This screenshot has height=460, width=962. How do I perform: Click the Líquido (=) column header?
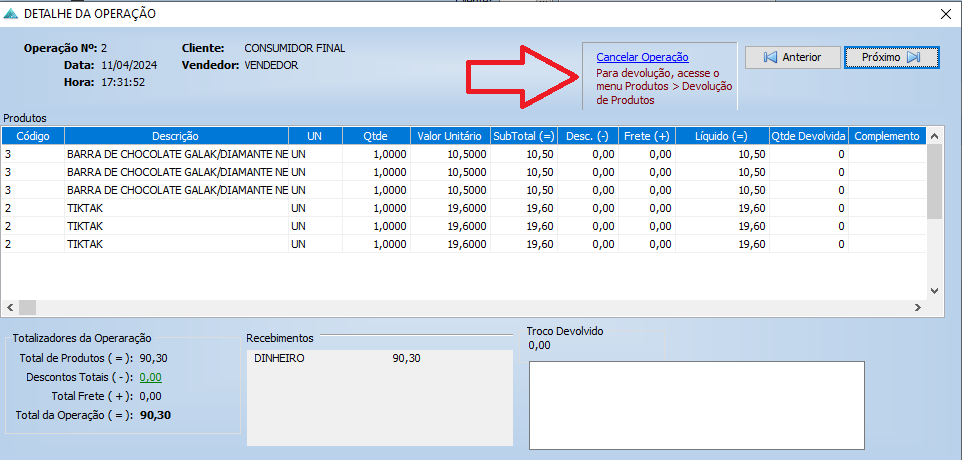tap(722, 136)
